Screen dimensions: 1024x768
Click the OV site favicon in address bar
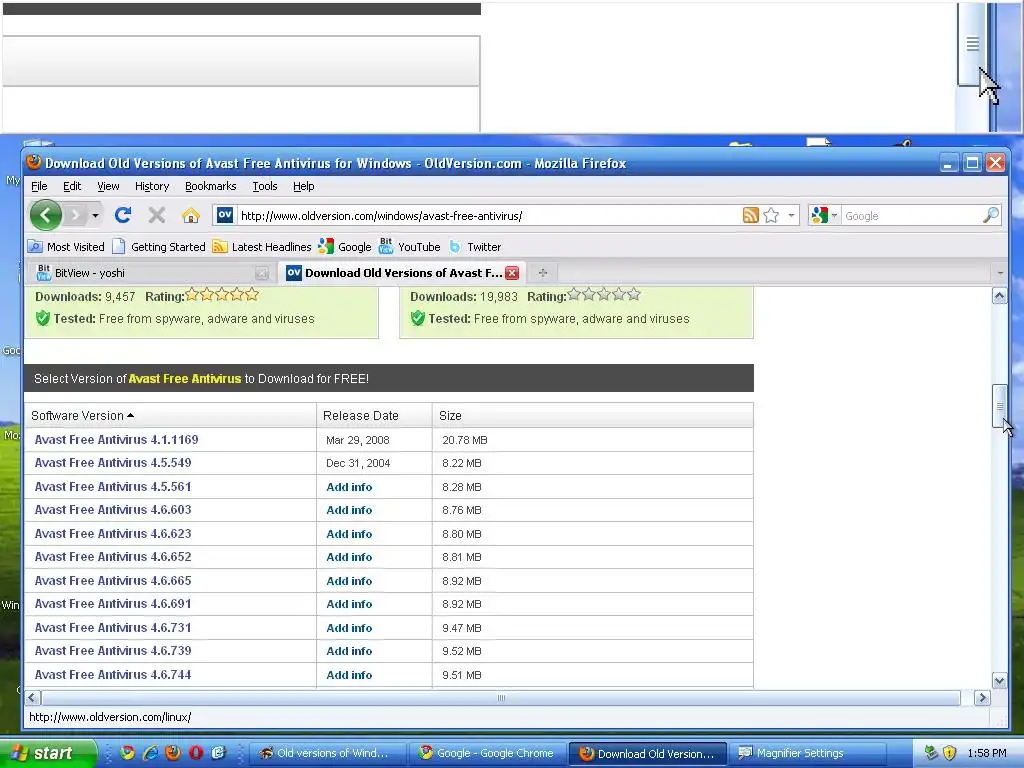[x=225, y=215]
